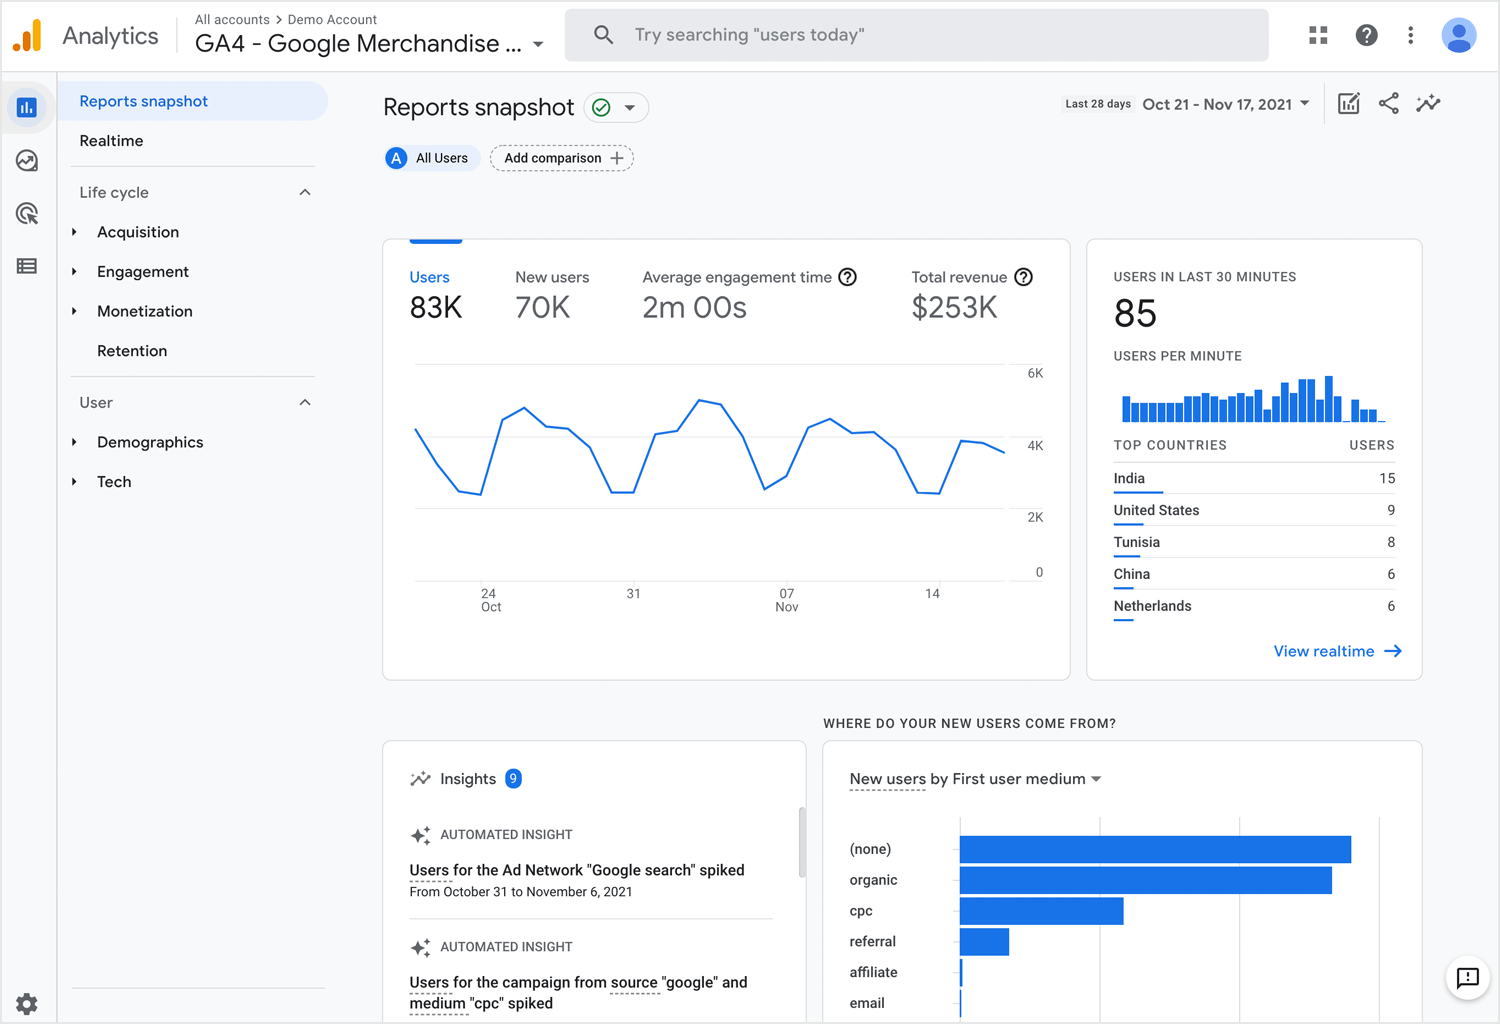Customize this report using the edit icon

coord(1348,103)
